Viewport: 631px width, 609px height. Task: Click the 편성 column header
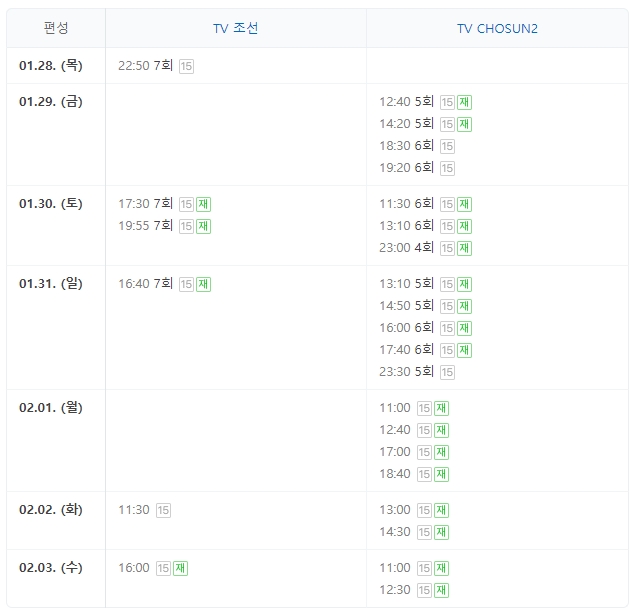(56, 28)
